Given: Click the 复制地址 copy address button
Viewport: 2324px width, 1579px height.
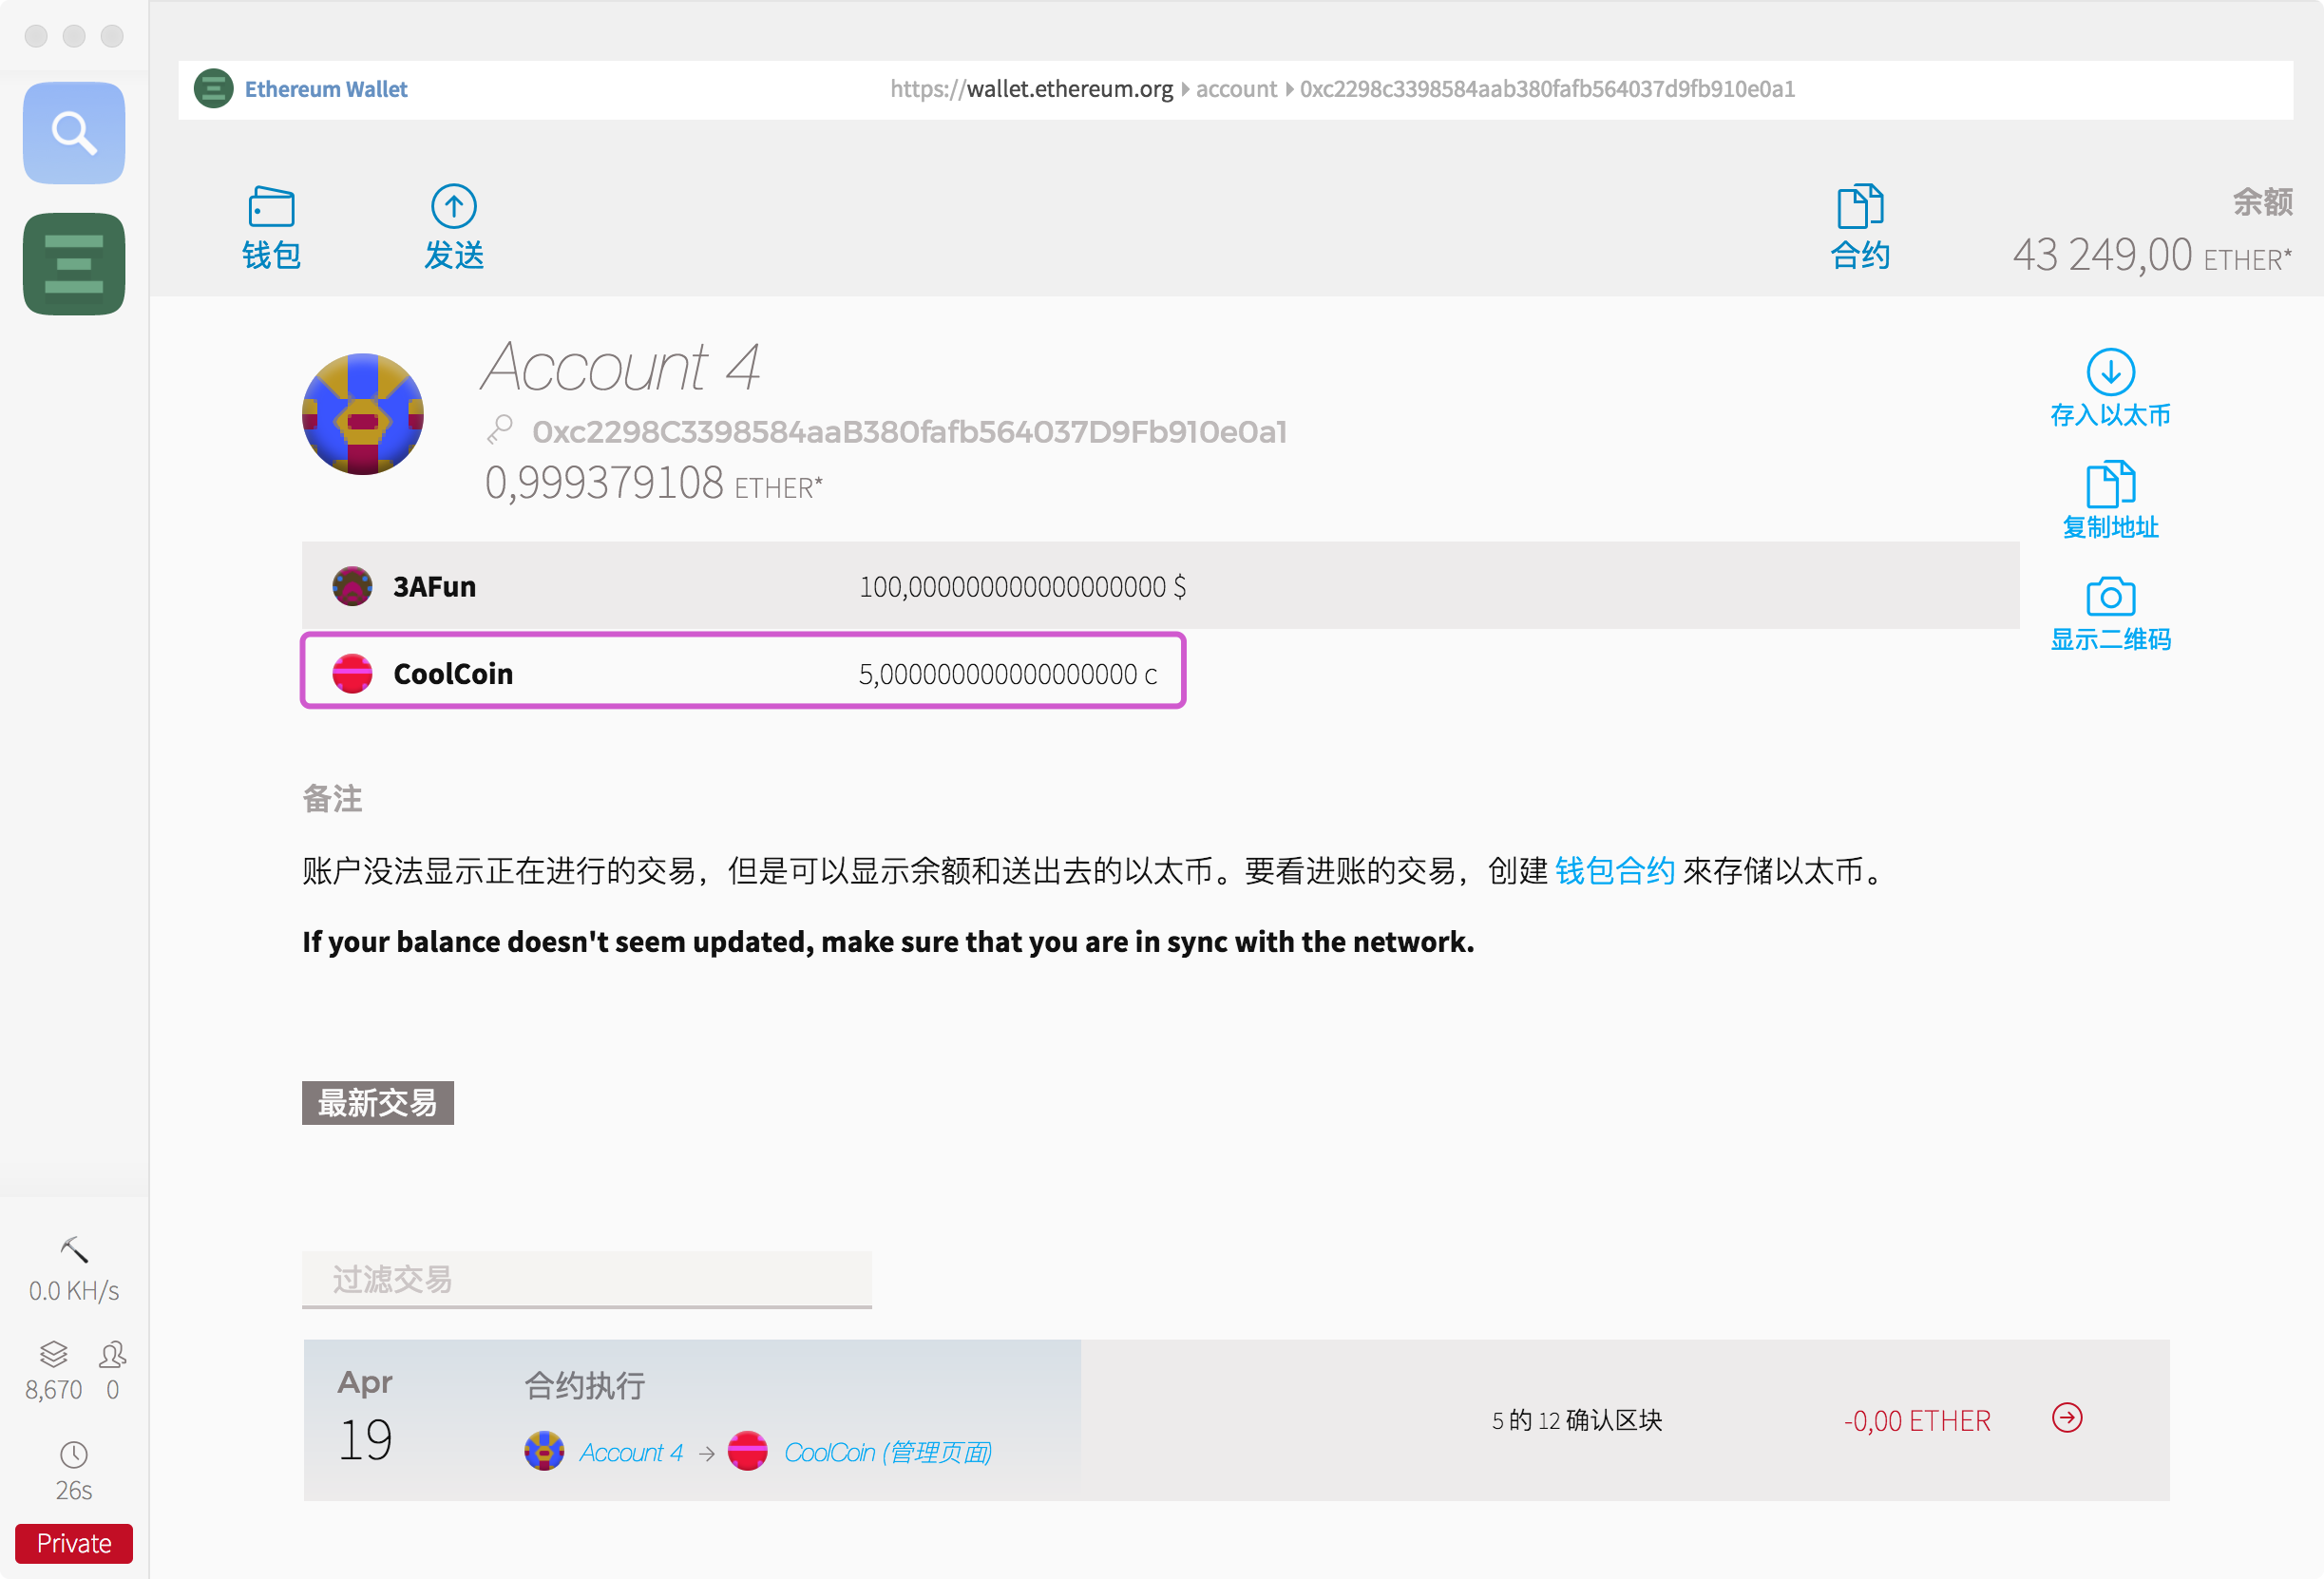Looking at the screenshot, I should 2110,501.
